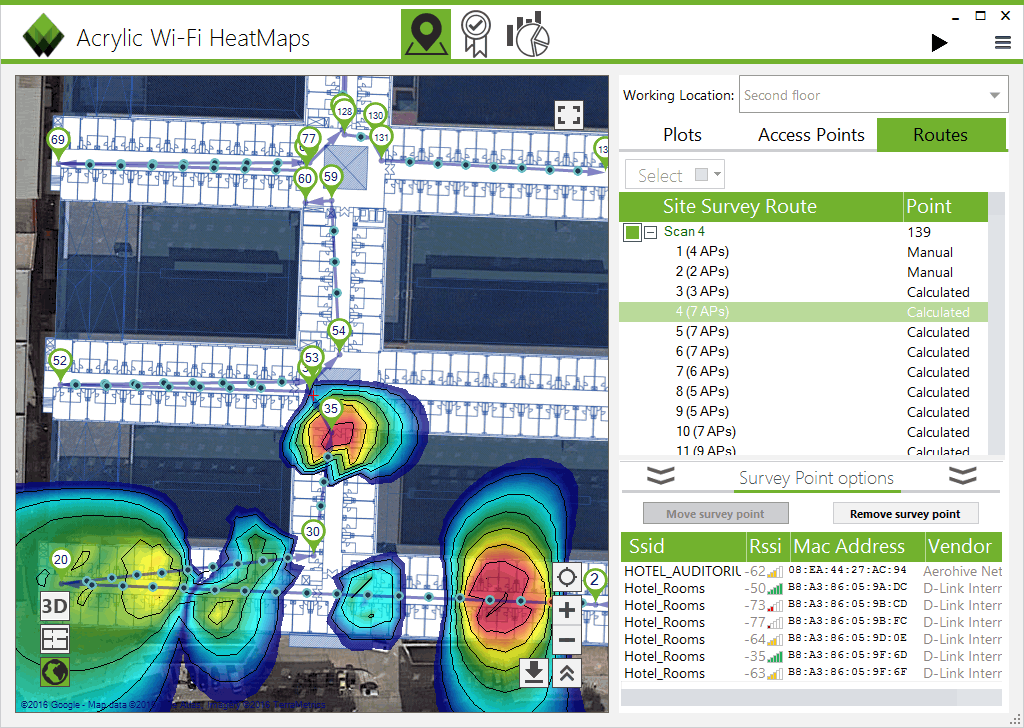Sort by the Site Survey Route column header
This screenshot has height=728, width=1024.
coord(761,206)
